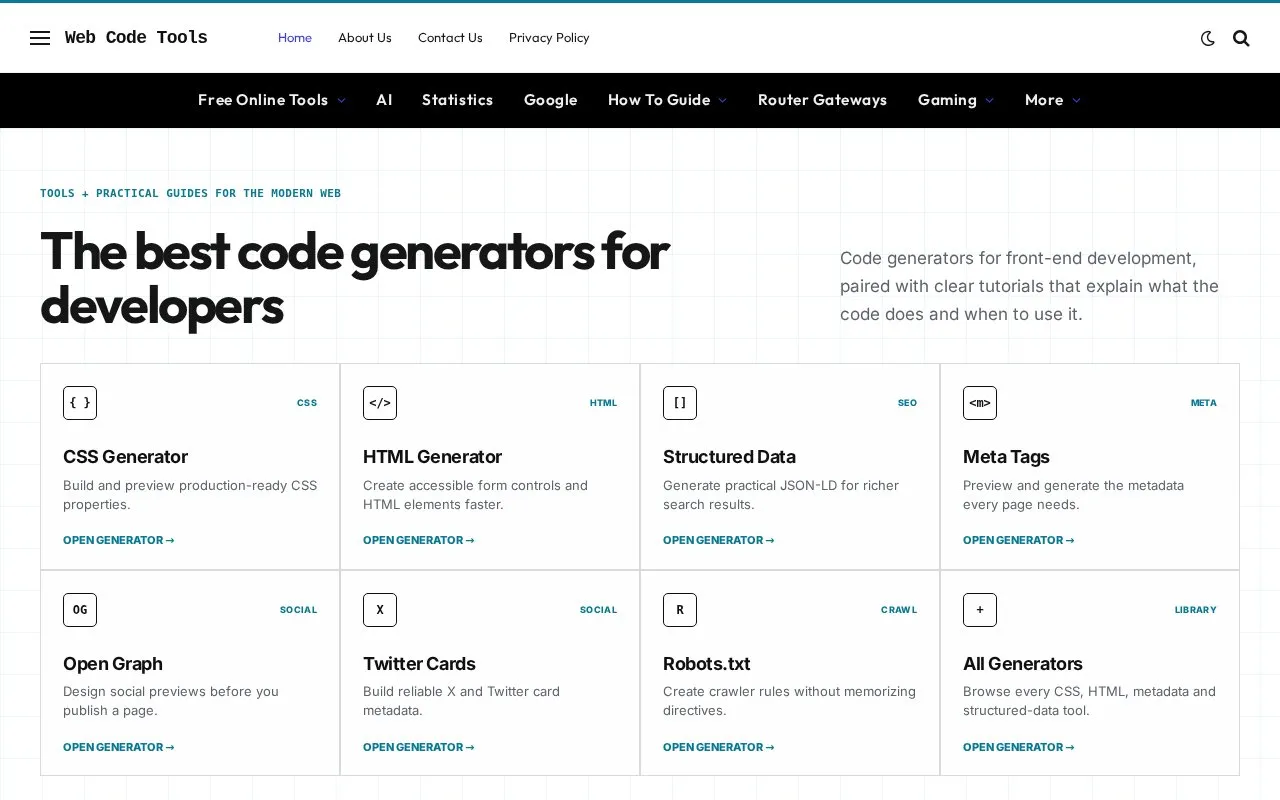Open generator link under All Generators
The image size is (1280, 800).
[1019, 747]
